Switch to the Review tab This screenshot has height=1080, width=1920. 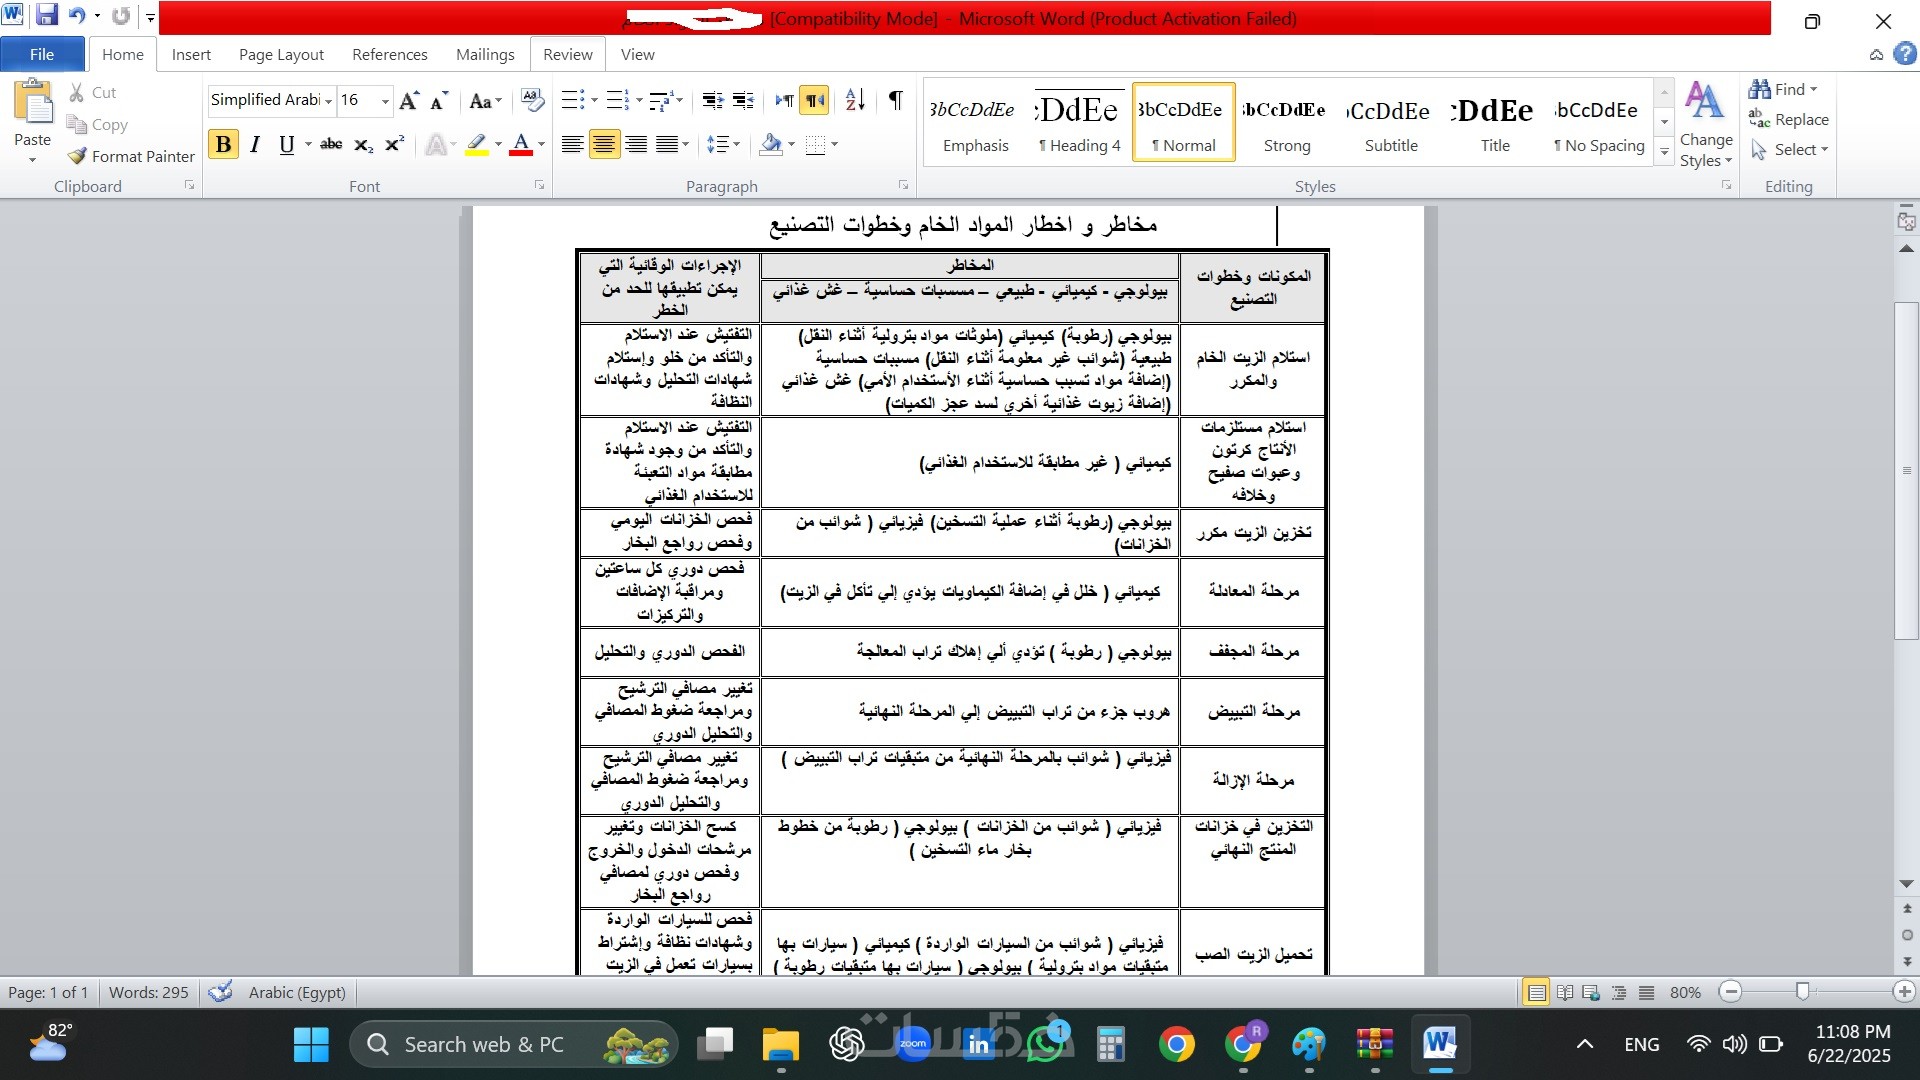click(x=567, y=54)
